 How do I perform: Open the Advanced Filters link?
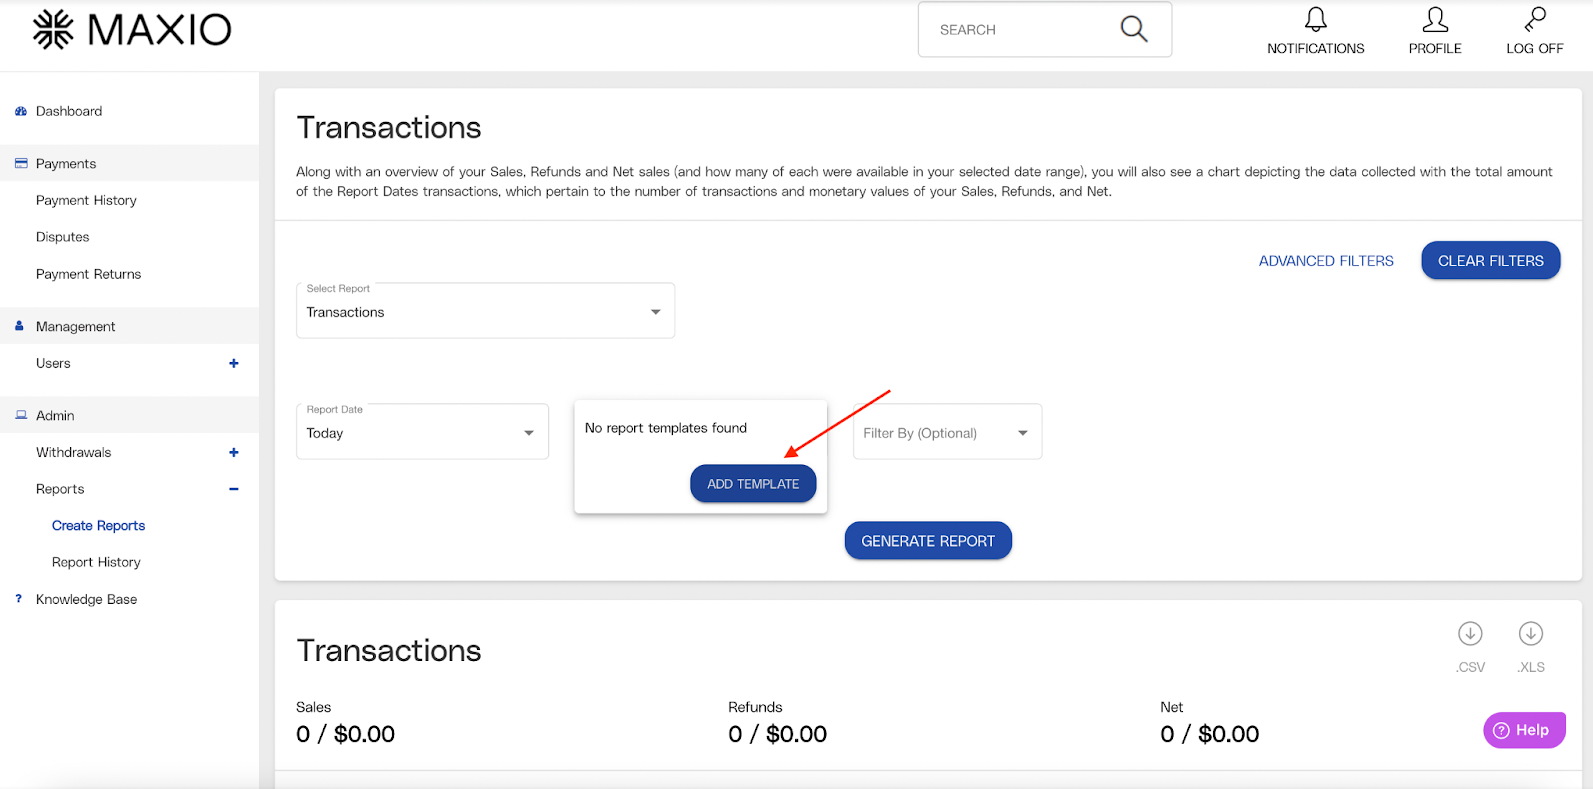click(1325, 261)
